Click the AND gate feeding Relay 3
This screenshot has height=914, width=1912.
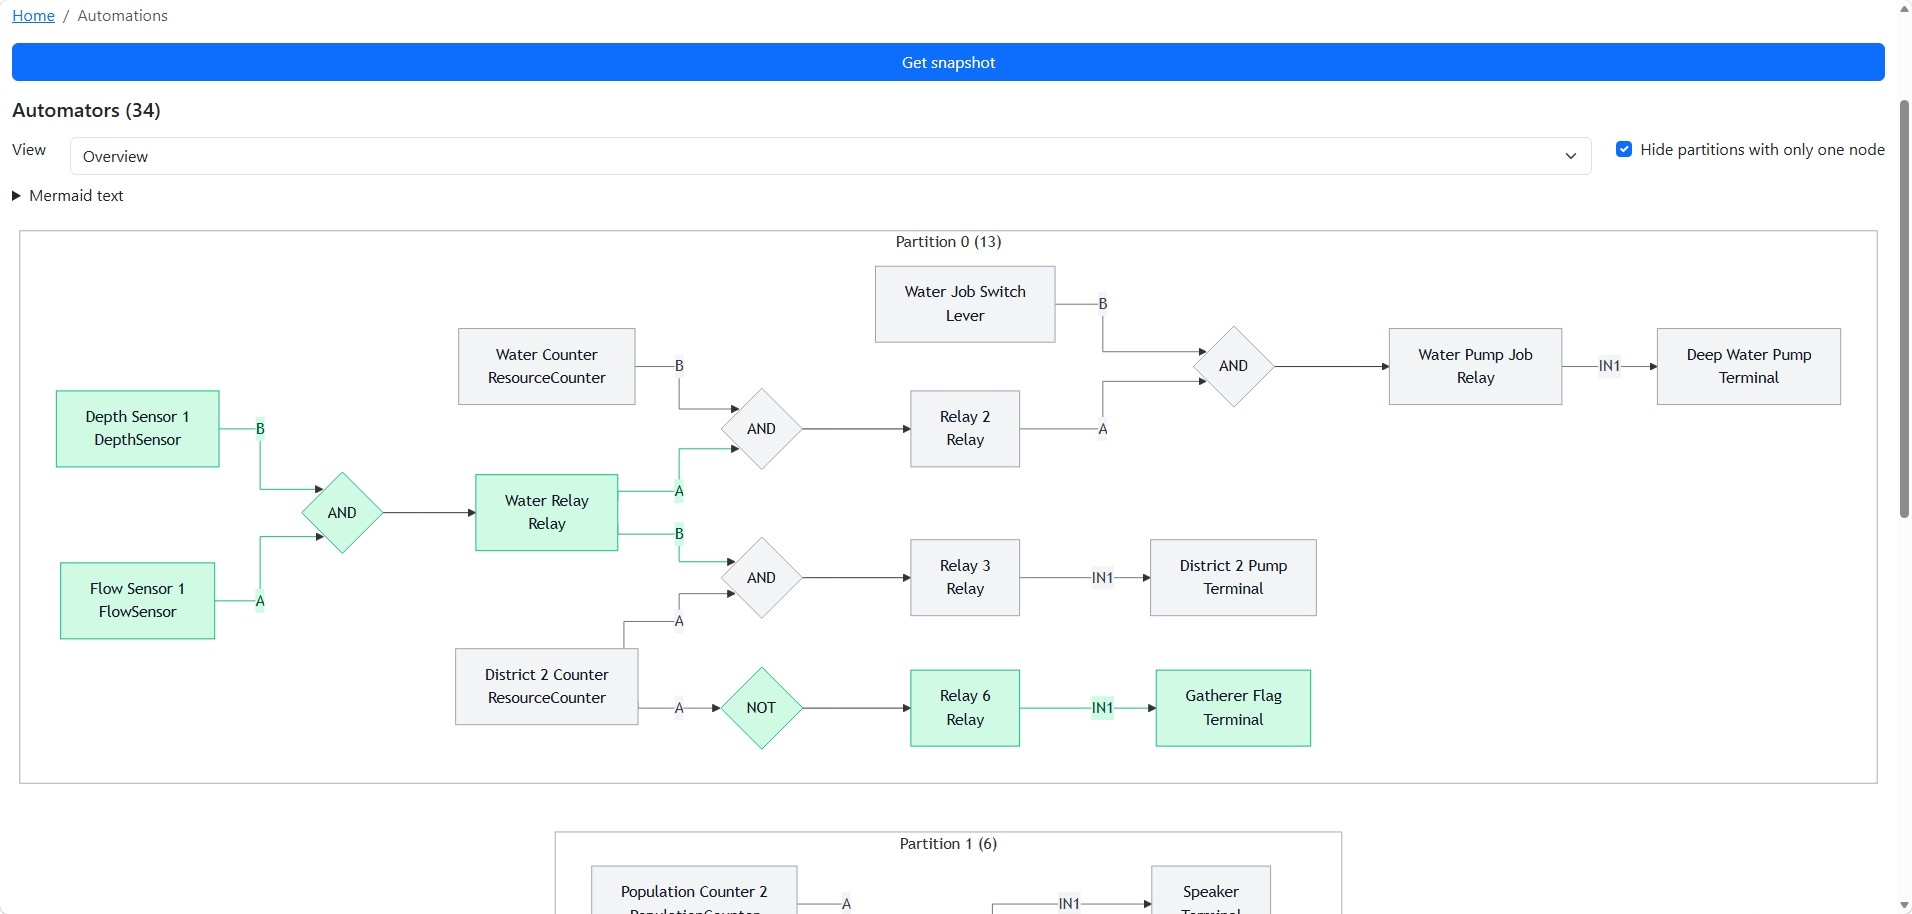[761, 578]
